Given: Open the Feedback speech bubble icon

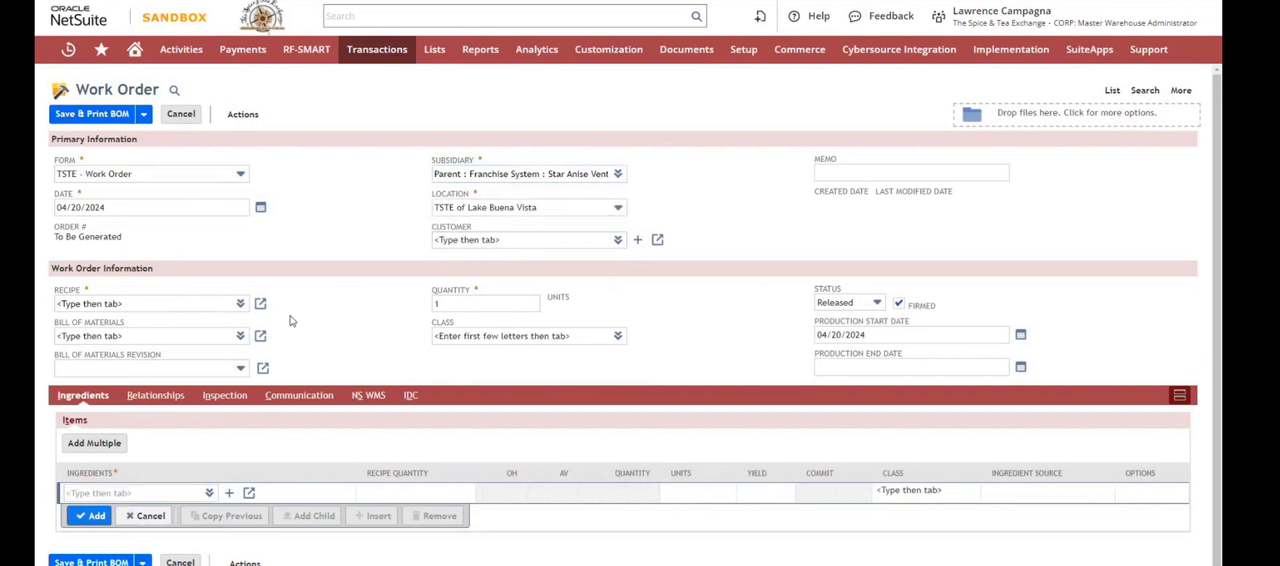Looking at the screenshot, I should 855,16.
